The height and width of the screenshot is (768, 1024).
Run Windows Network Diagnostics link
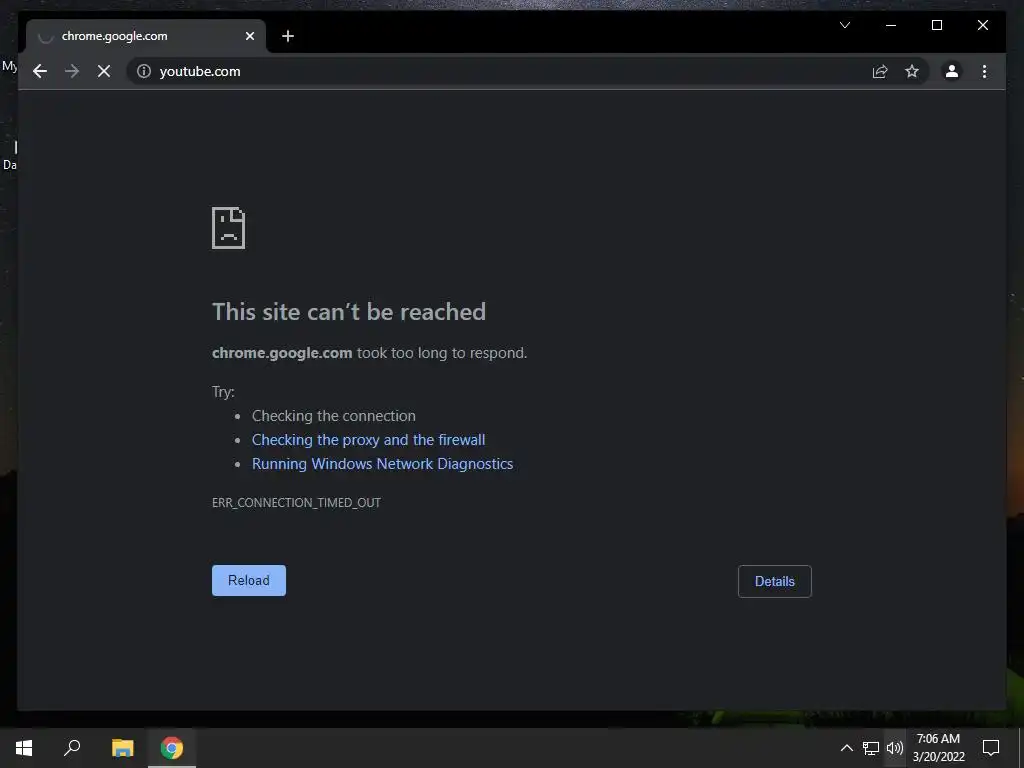(x=383, y=464)
